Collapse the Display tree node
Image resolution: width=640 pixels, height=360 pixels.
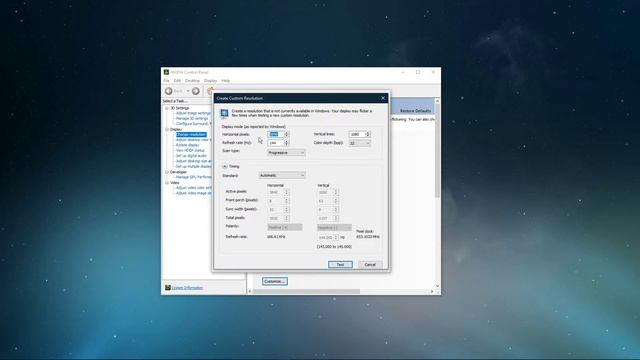[167, 129]
